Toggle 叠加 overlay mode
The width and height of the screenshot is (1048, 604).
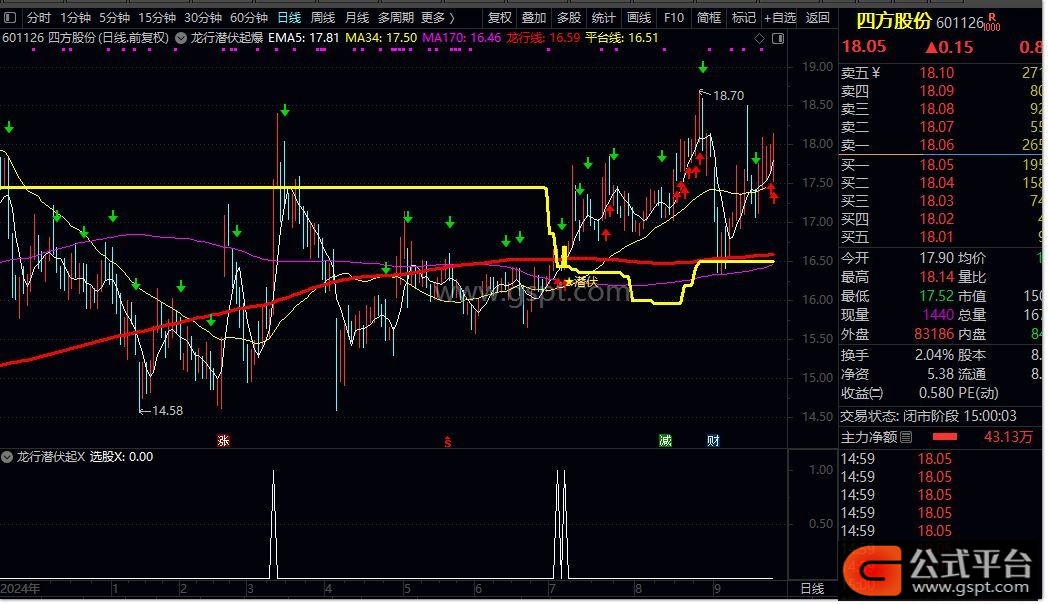(534, 17)
